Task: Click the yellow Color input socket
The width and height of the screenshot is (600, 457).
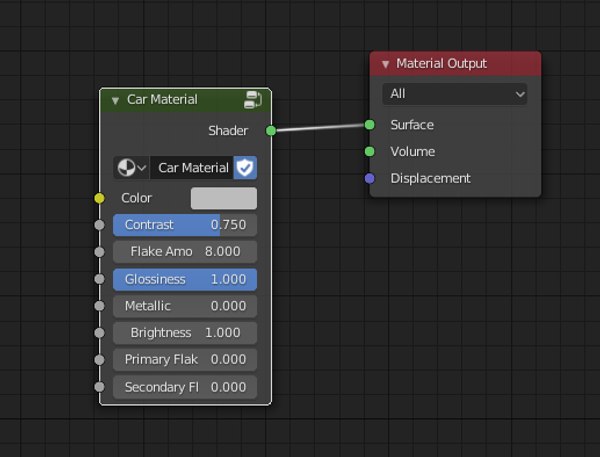Action: pyautogui.click(x=99, y=198)
